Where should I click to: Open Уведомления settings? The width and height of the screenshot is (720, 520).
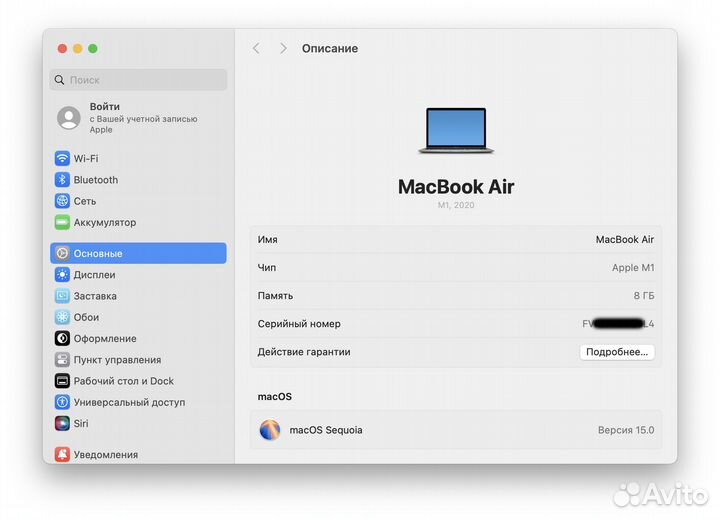click(x=138, y=454)
